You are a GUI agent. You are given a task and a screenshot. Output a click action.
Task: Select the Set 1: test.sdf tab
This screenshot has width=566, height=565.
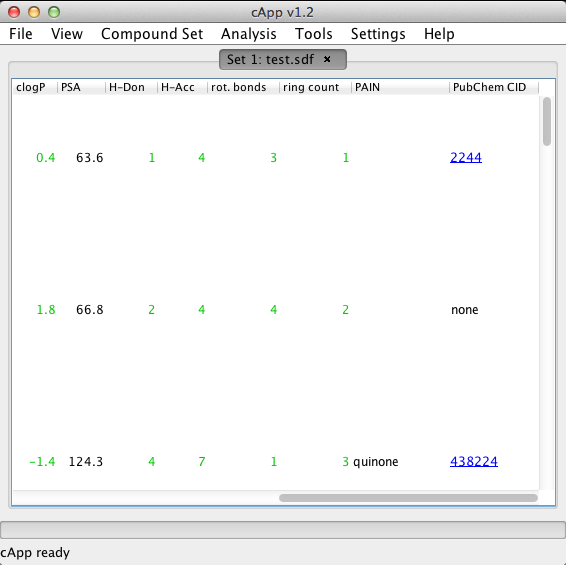270,59
